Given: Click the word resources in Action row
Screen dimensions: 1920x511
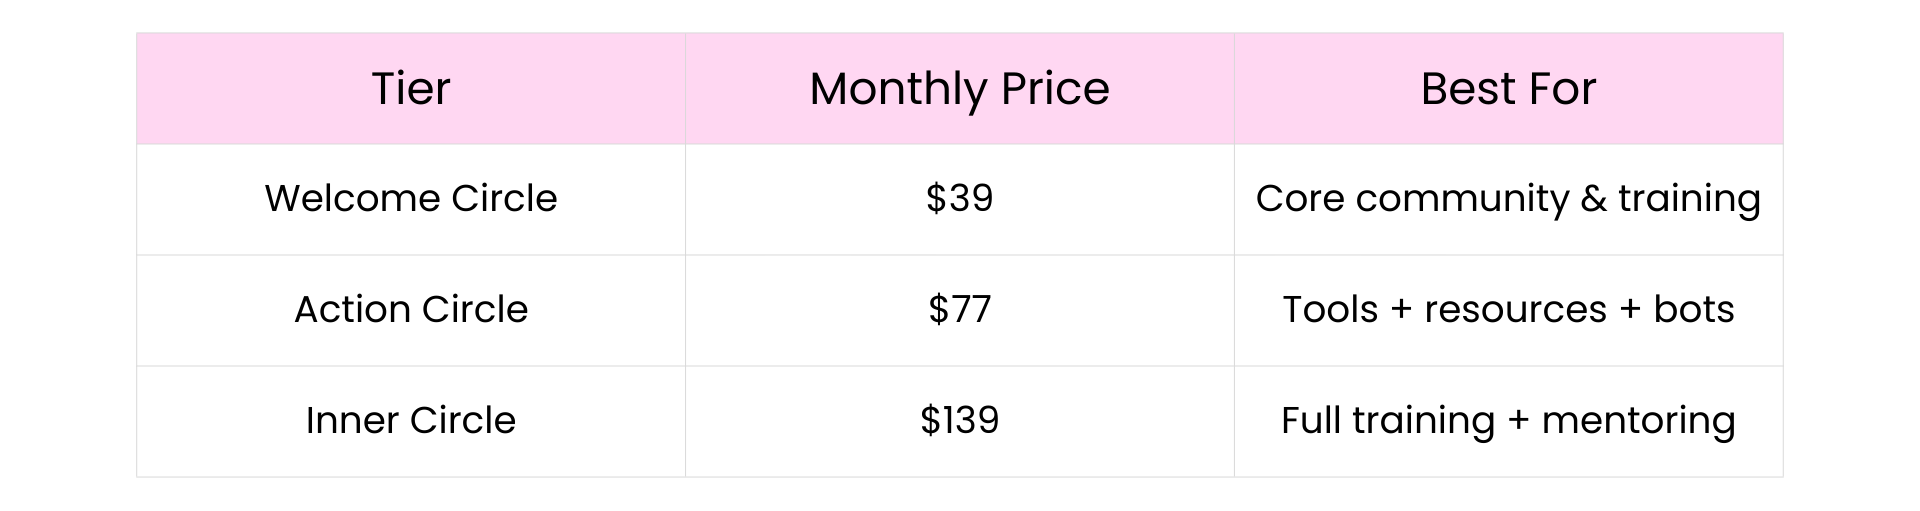Looking at the screenshot, I should tap(1515, 311).
